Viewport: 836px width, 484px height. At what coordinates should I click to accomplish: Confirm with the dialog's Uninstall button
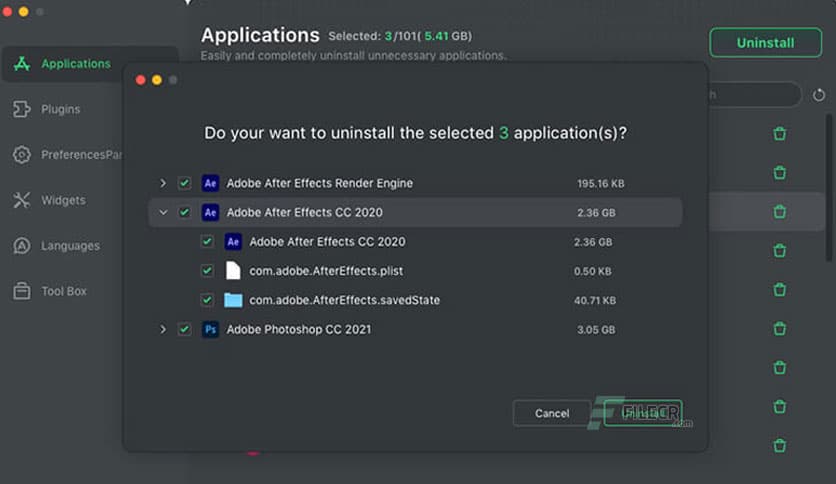pyautogui.click(x=643, y=413)
